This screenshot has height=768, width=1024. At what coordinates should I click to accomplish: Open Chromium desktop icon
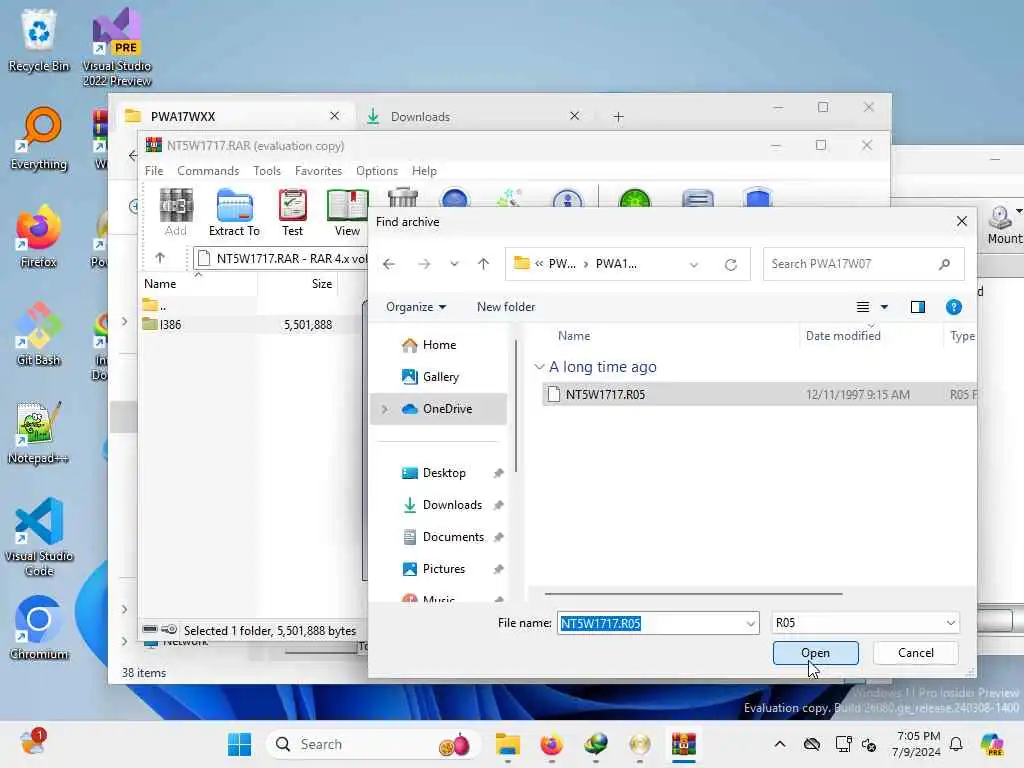point(39,628)
